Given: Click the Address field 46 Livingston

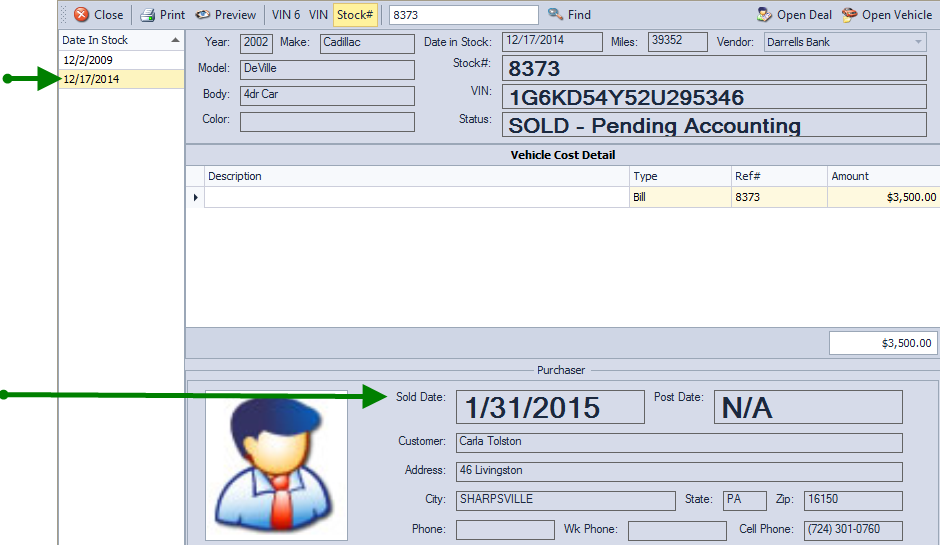Looking at the screenshot, I should [679, 471].
